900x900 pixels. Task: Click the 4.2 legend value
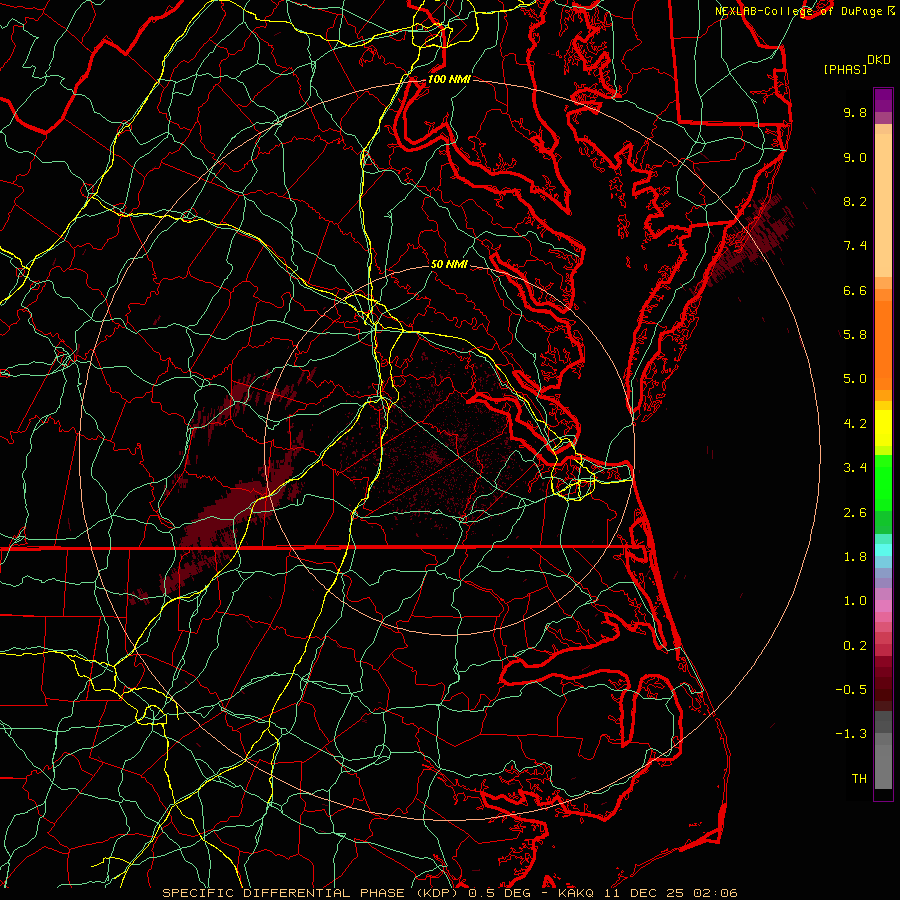(x=855, y=424)
